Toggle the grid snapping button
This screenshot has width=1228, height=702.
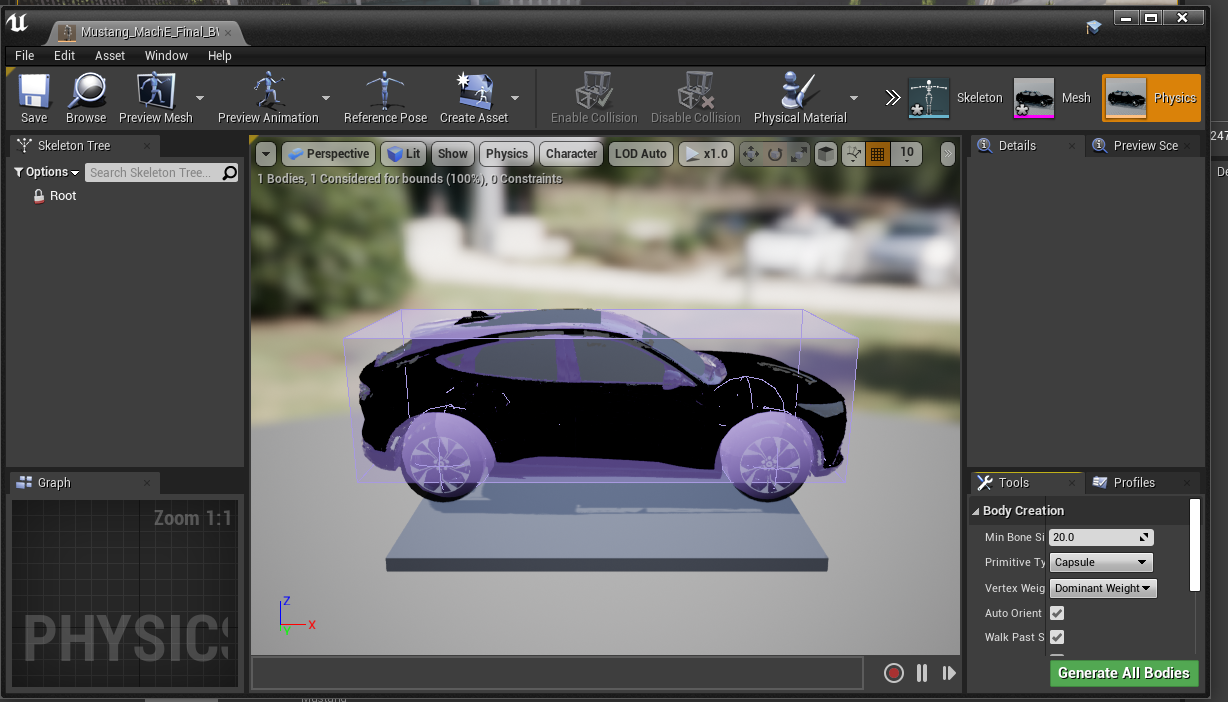coord(878,154)
